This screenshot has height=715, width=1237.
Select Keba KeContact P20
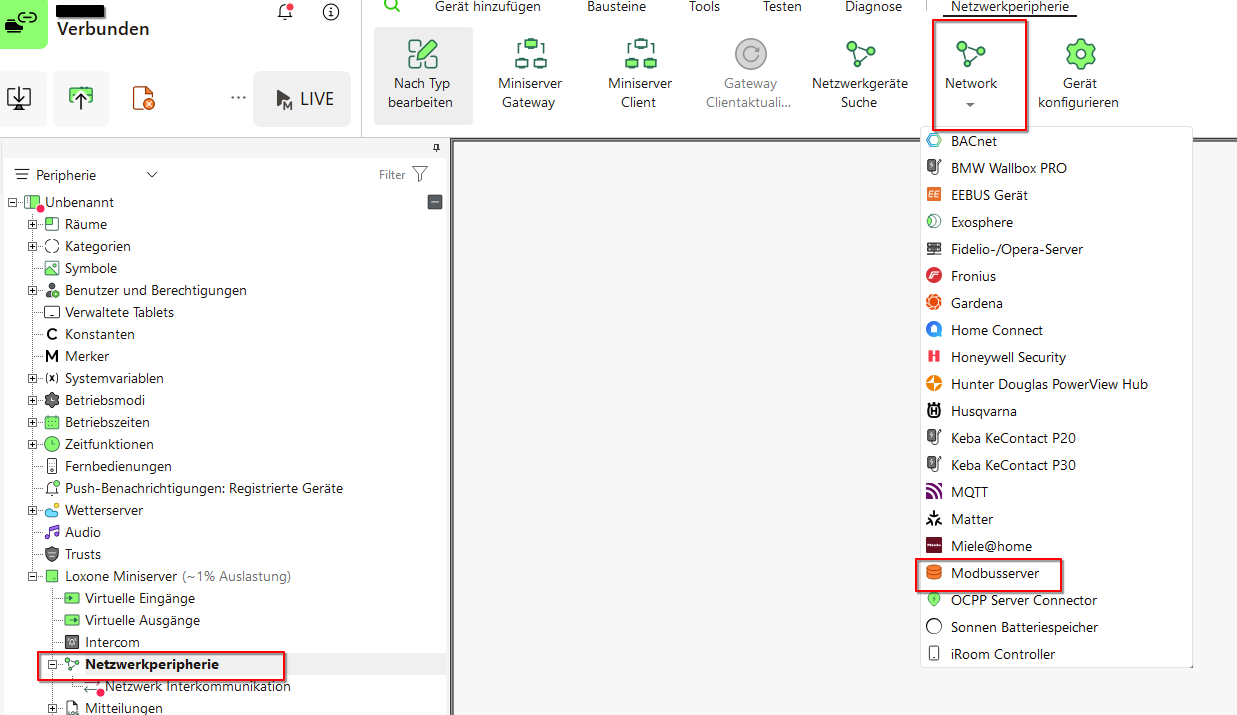(1056, 438)
